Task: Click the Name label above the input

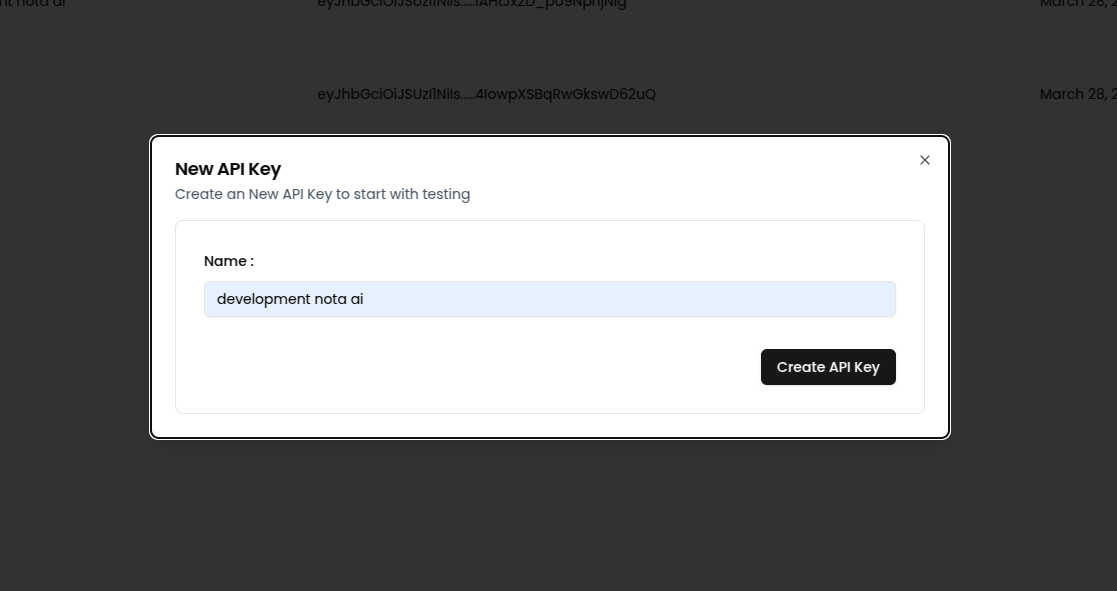Action: click(228, 261)
